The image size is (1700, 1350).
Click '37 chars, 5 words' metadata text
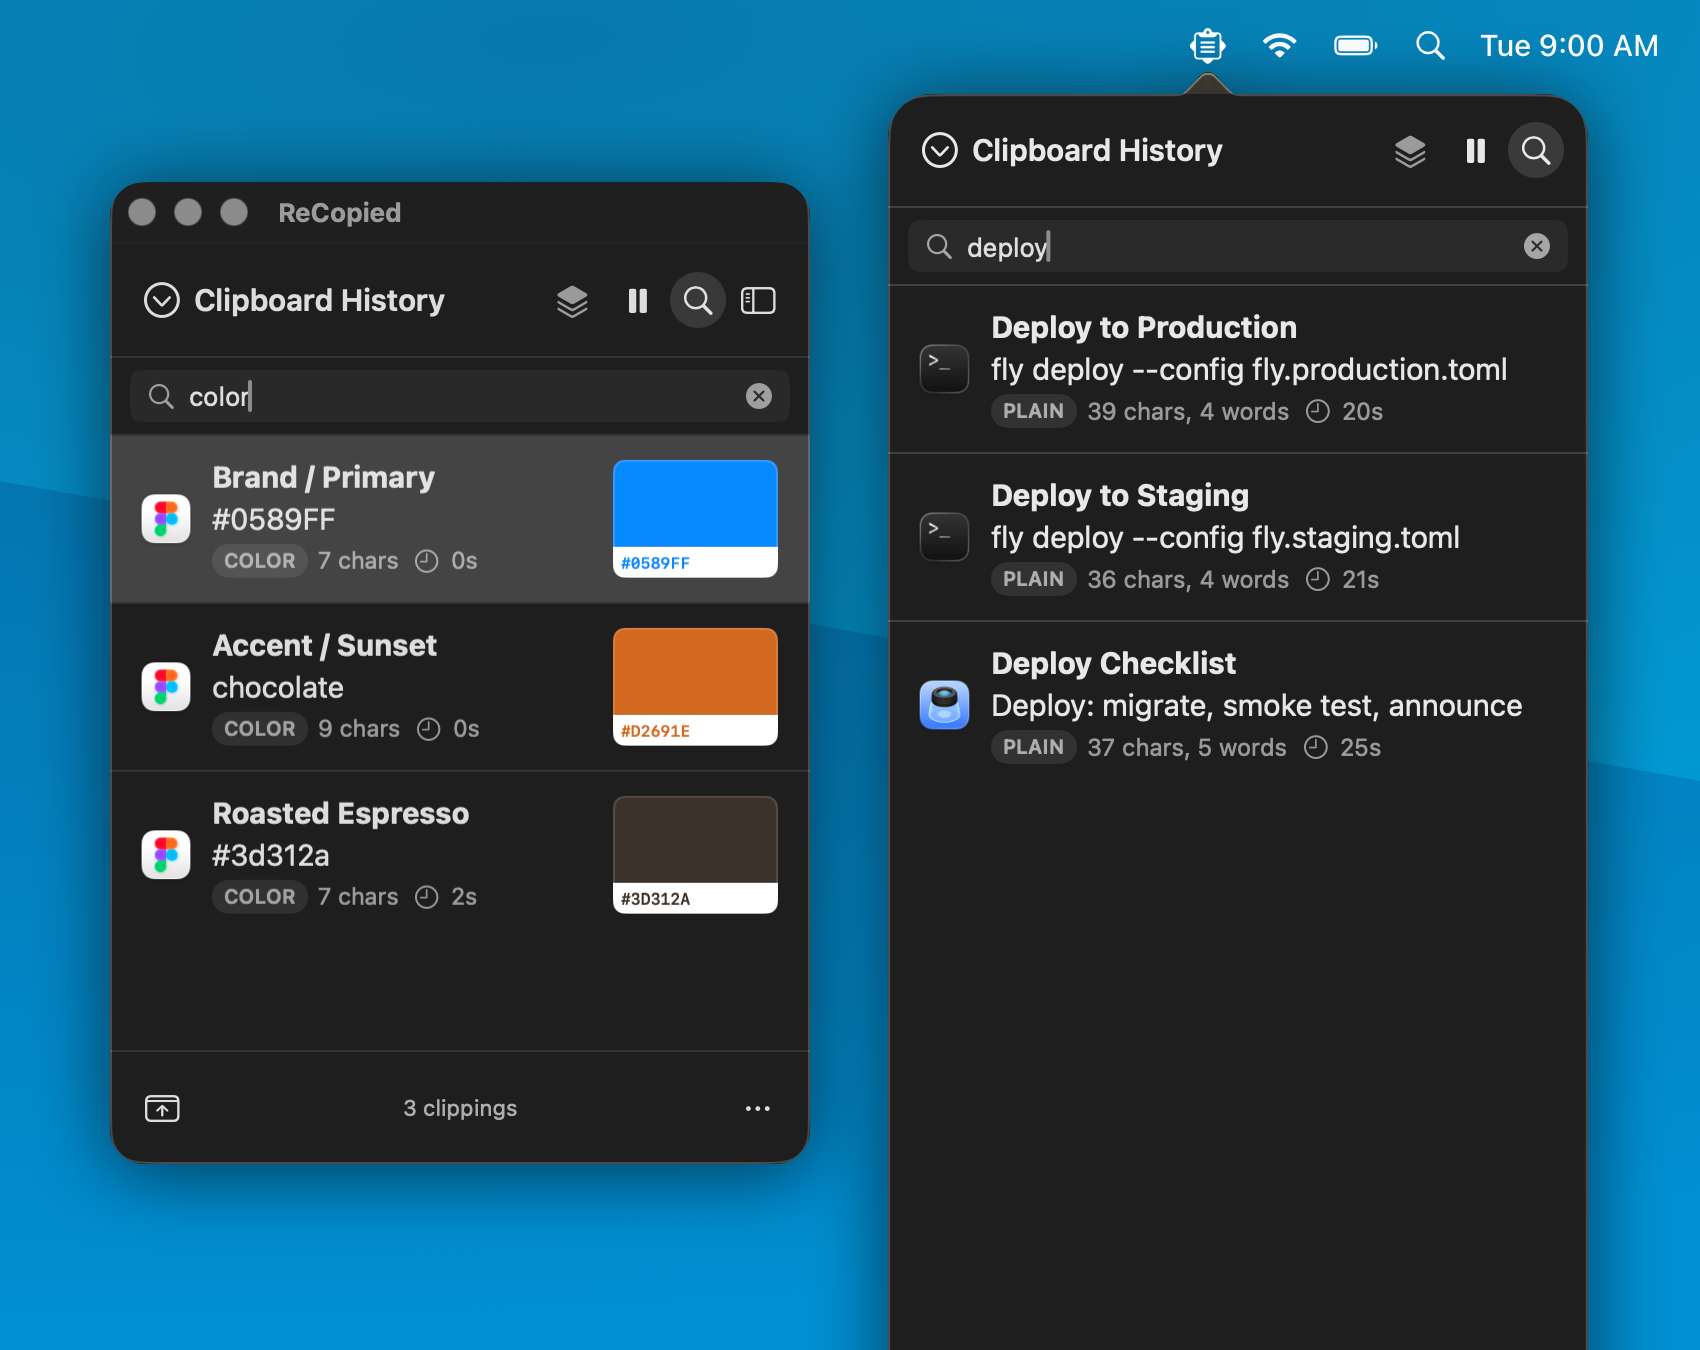click(1187, 747)
